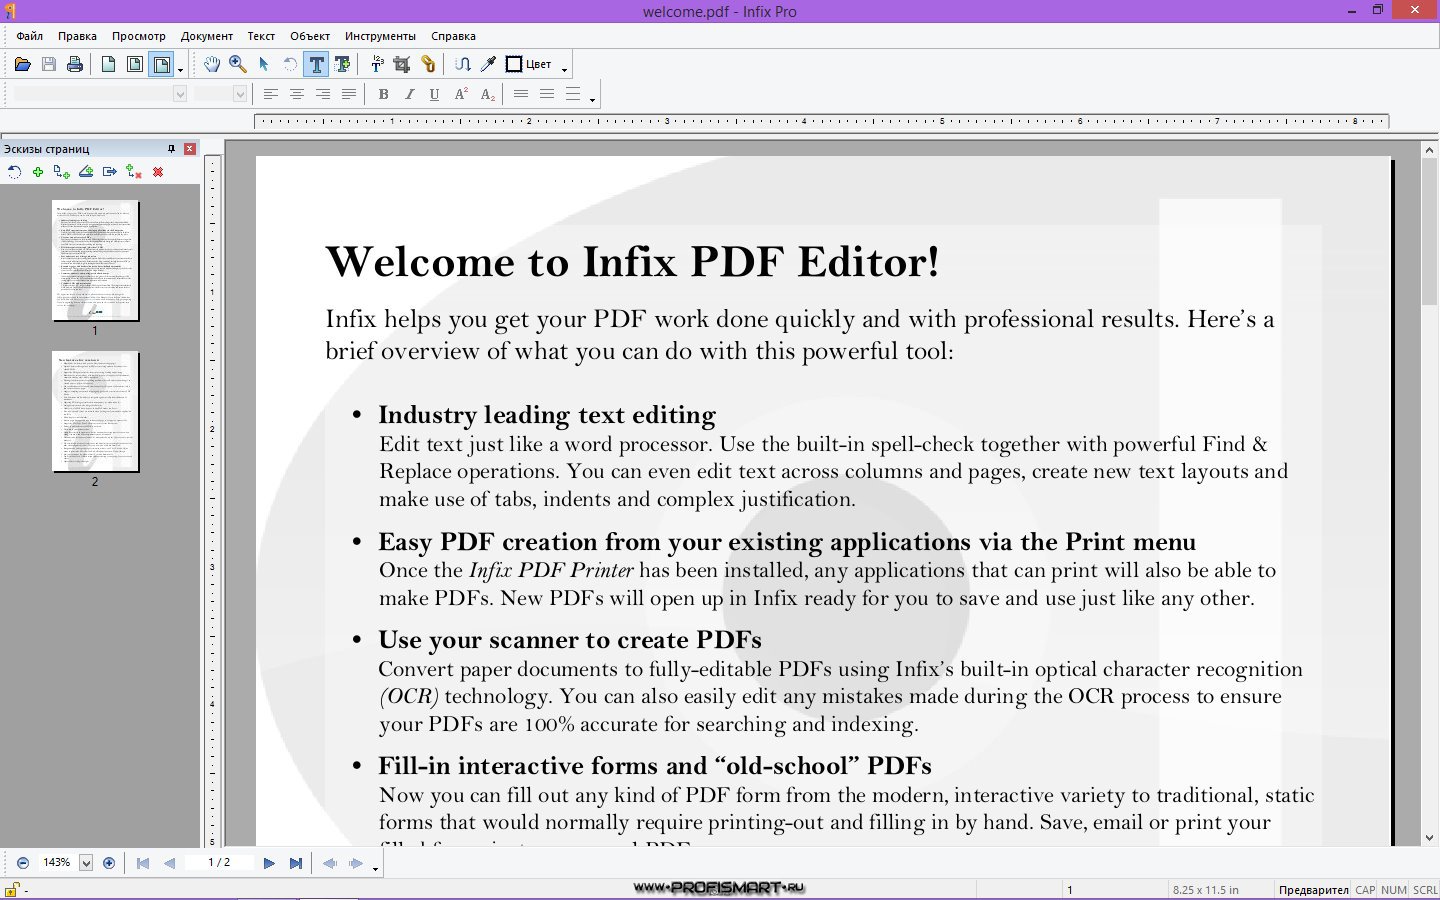
Task: Select the Text Plus add-text tool
Action: (x=343, y=65)
